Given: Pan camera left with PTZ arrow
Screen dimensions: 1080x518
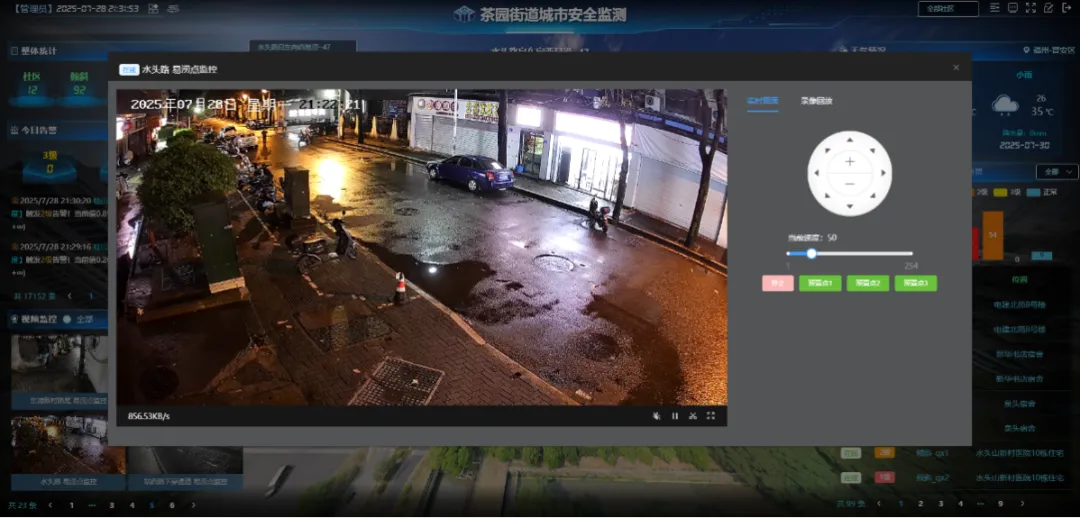Looking at the screenshot, I should click(815, 172).
